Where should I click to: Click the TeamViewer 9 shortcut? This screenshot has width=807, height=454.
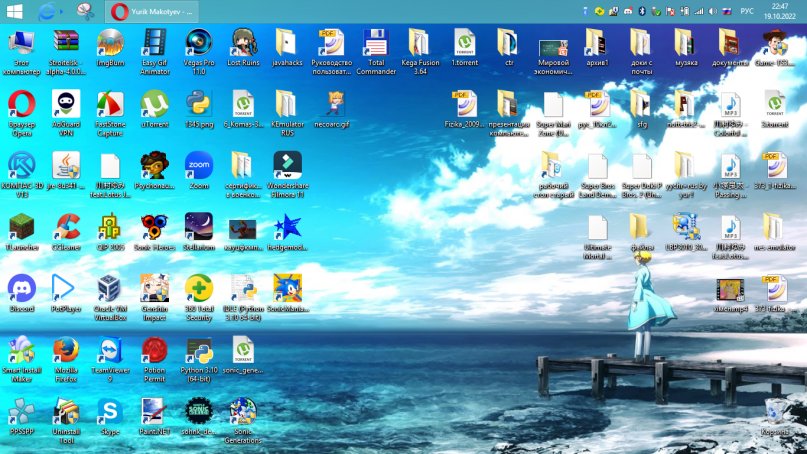(x=110, y=351)
